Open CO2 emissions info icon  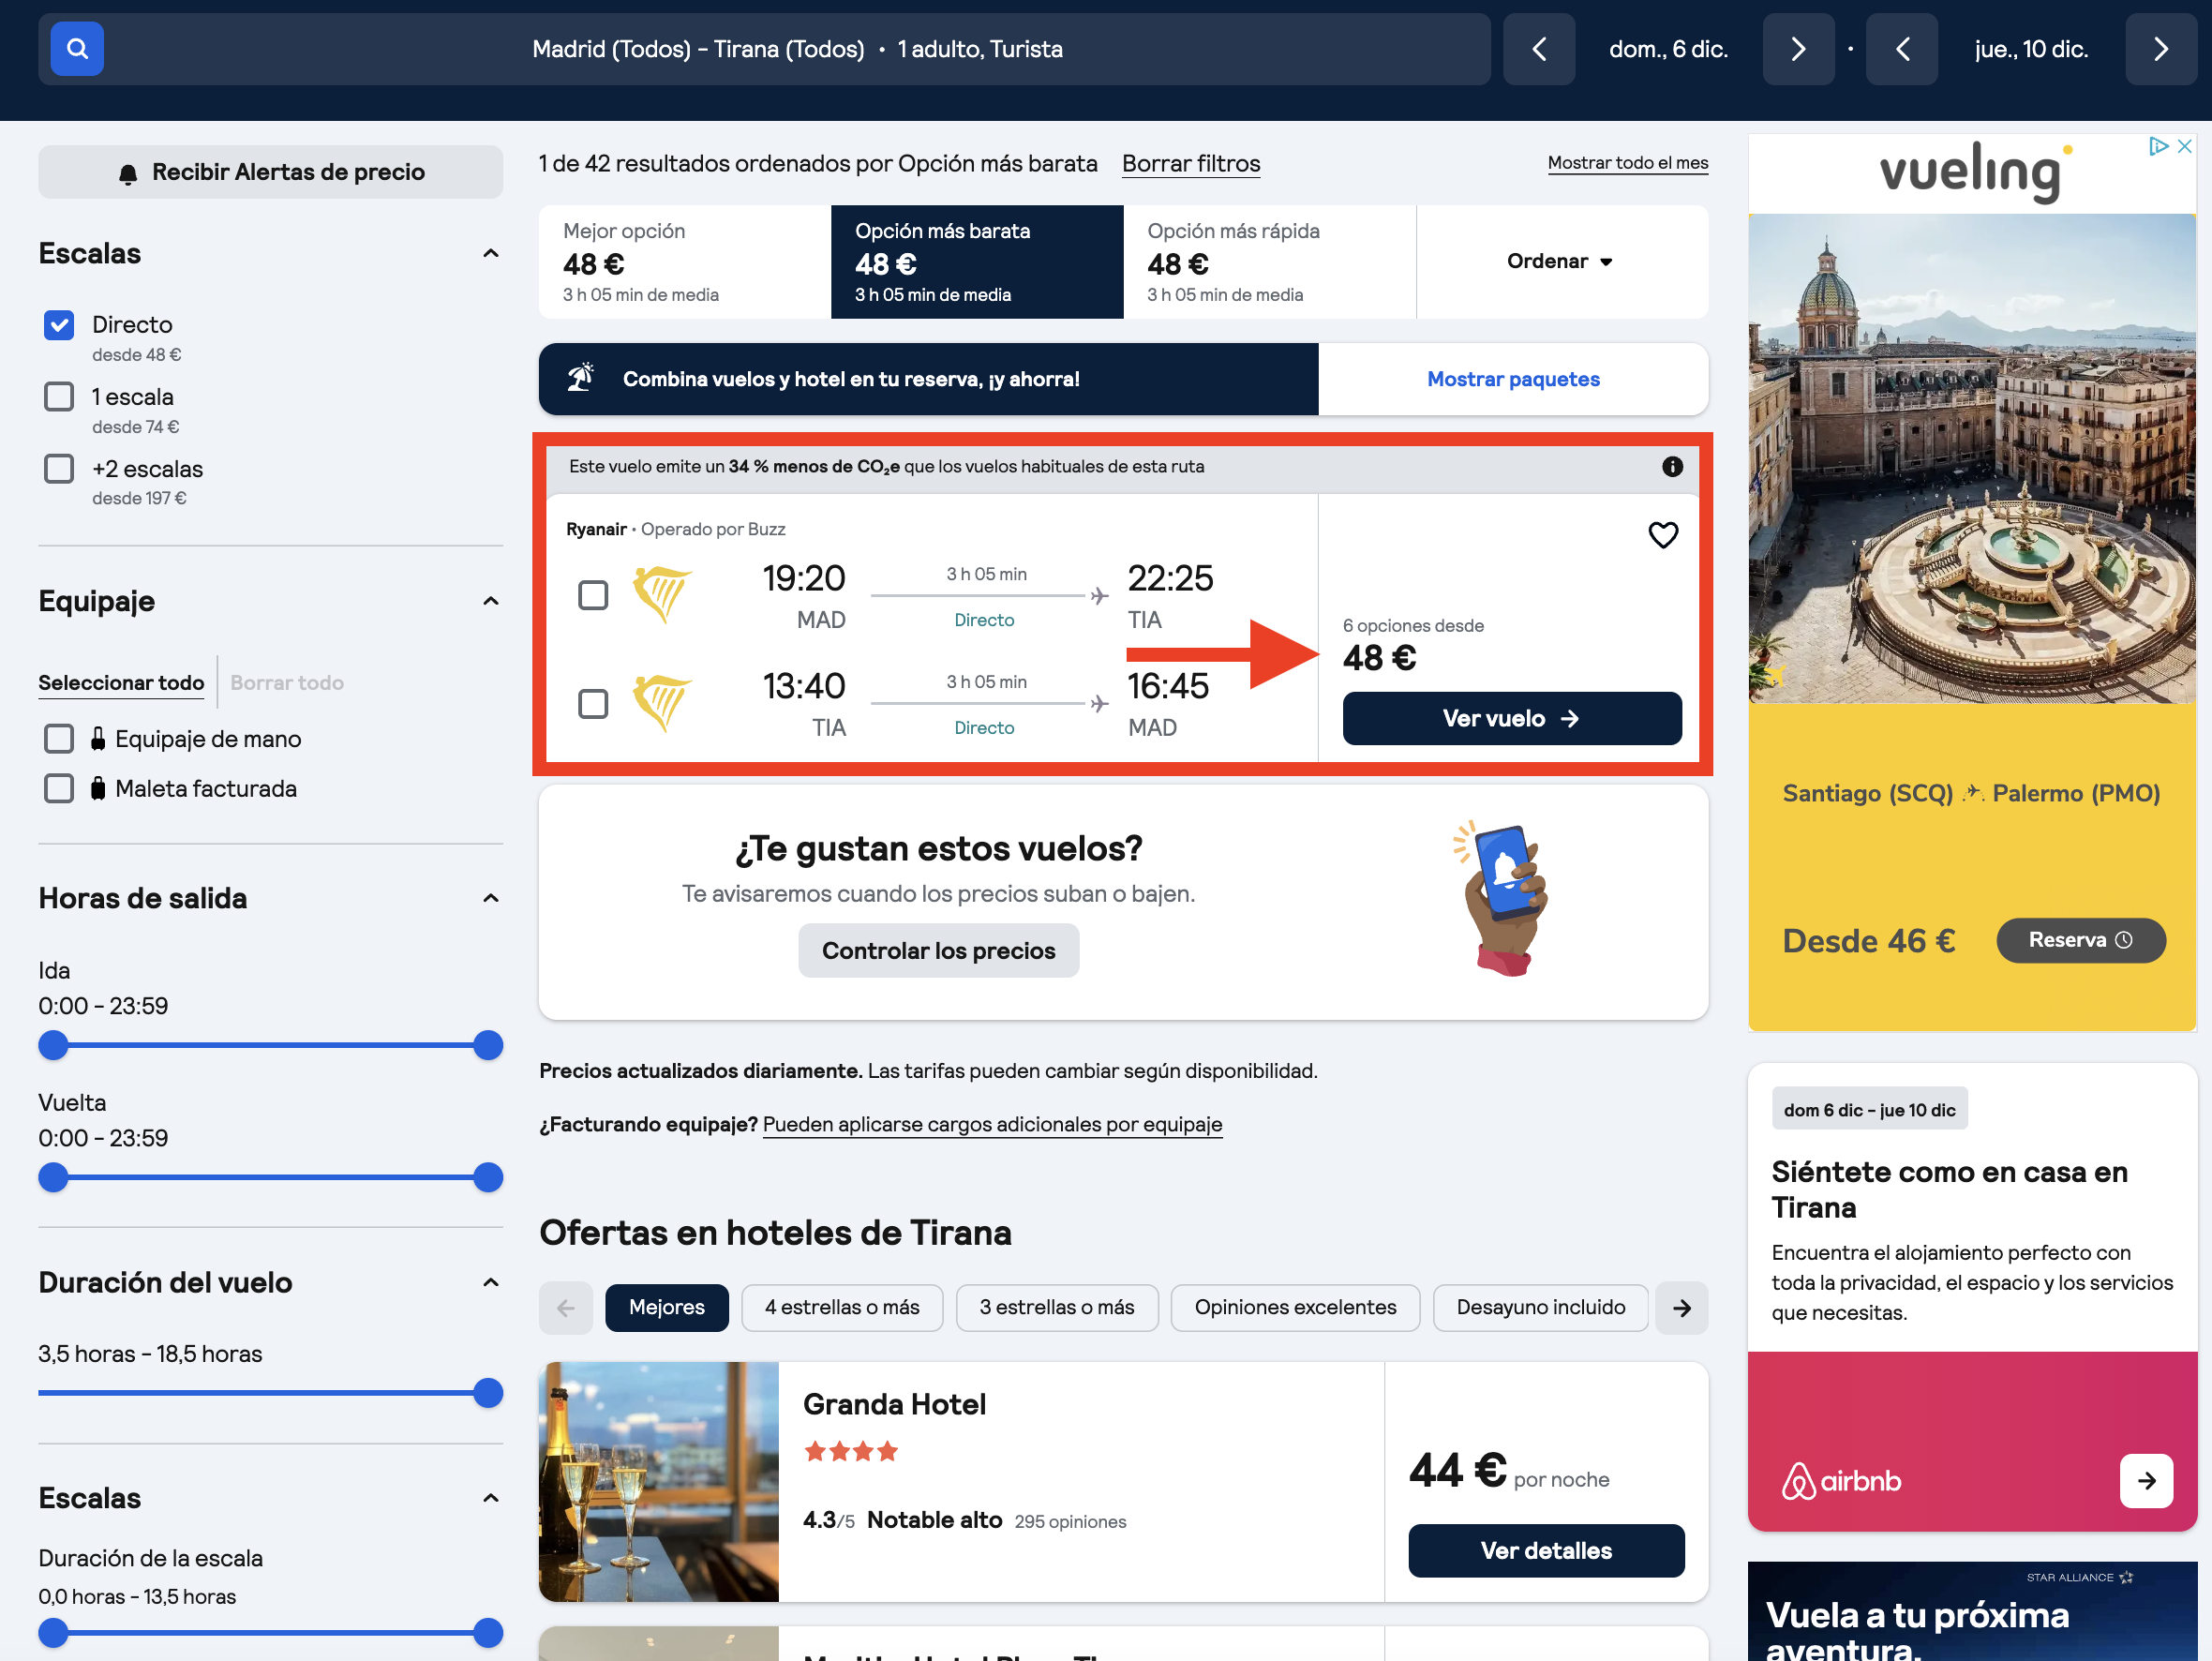1672,467
